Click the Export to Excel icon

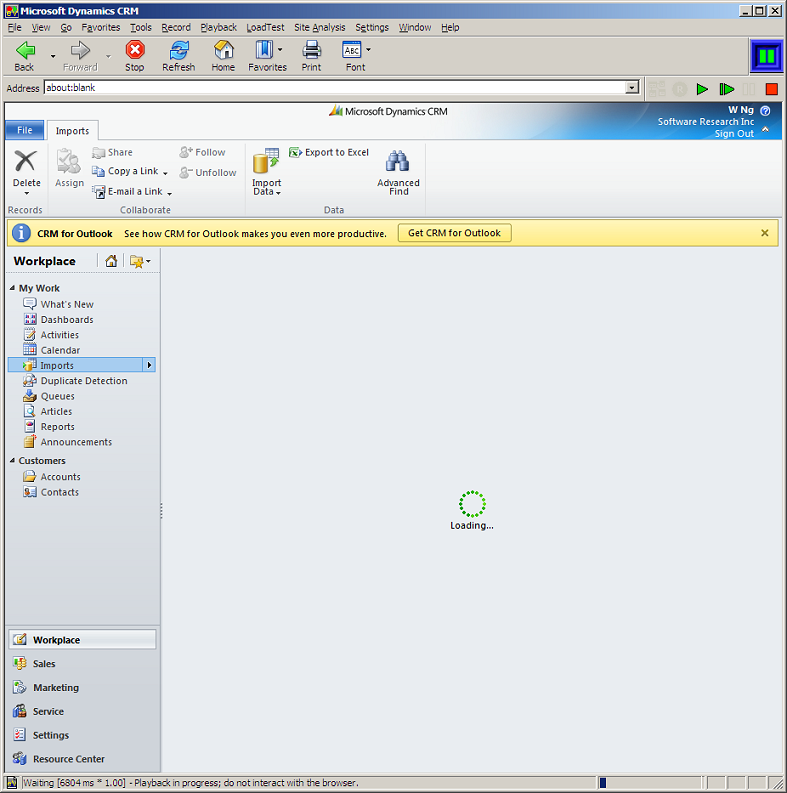coord(295,152)
